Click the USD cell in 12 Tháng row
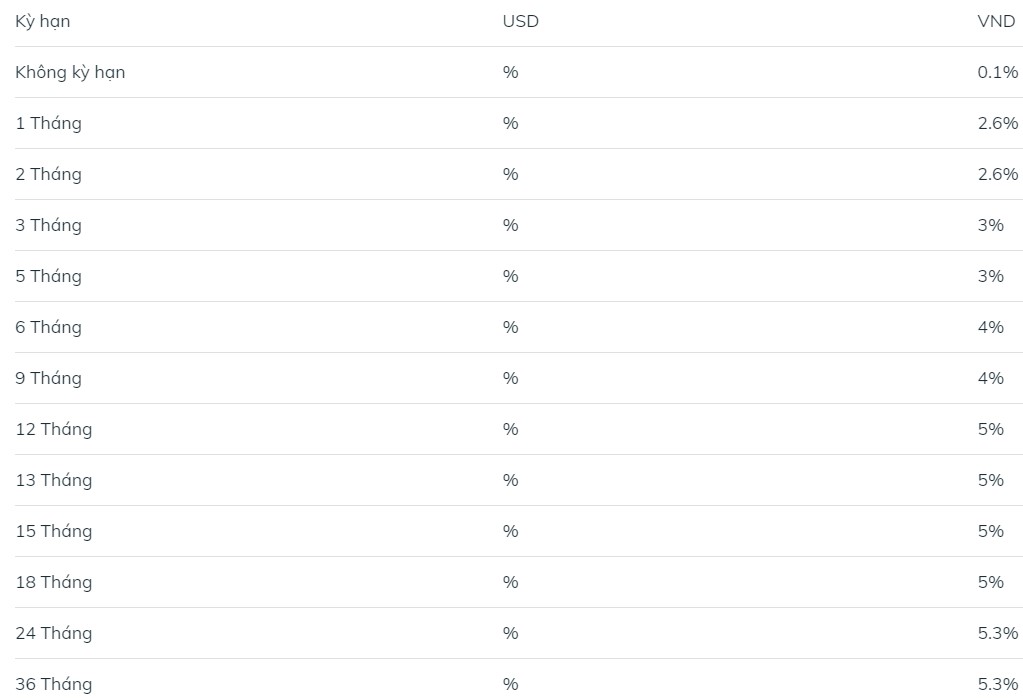This screenshot has height=698, width=1023. pyautogui.click(x=510, y=429)
